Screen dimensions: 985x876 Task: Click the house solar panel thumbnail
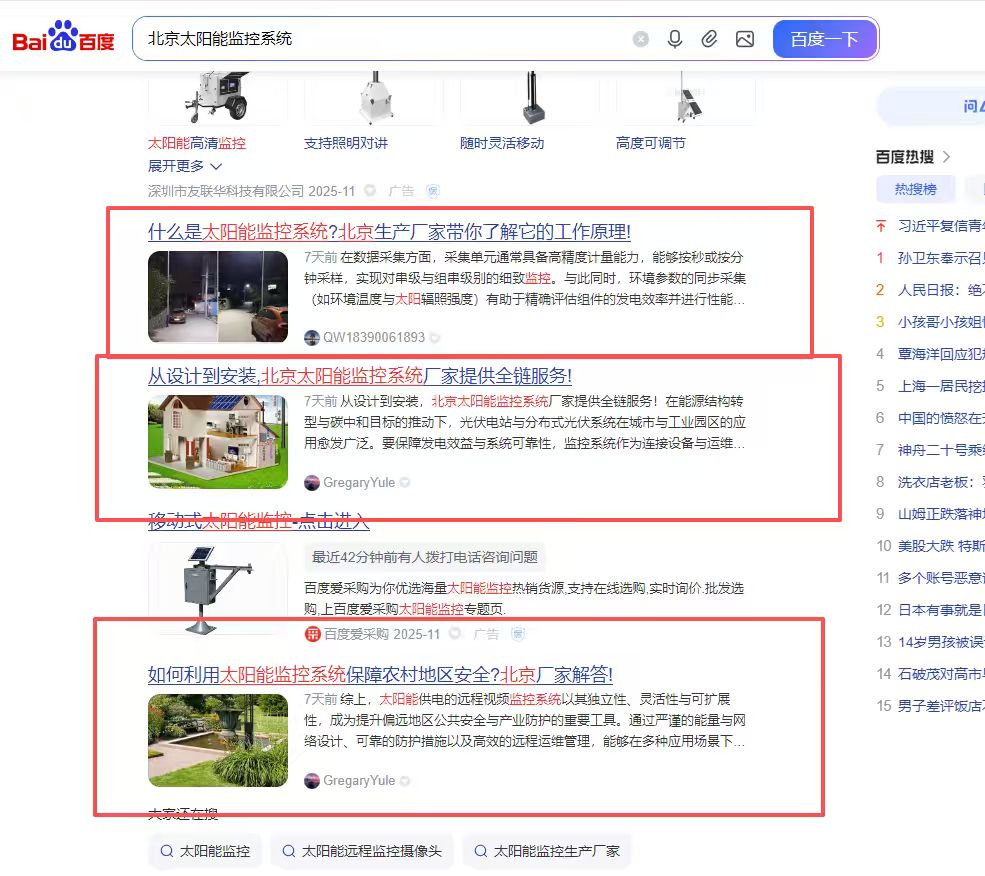(x=218, y=441)
